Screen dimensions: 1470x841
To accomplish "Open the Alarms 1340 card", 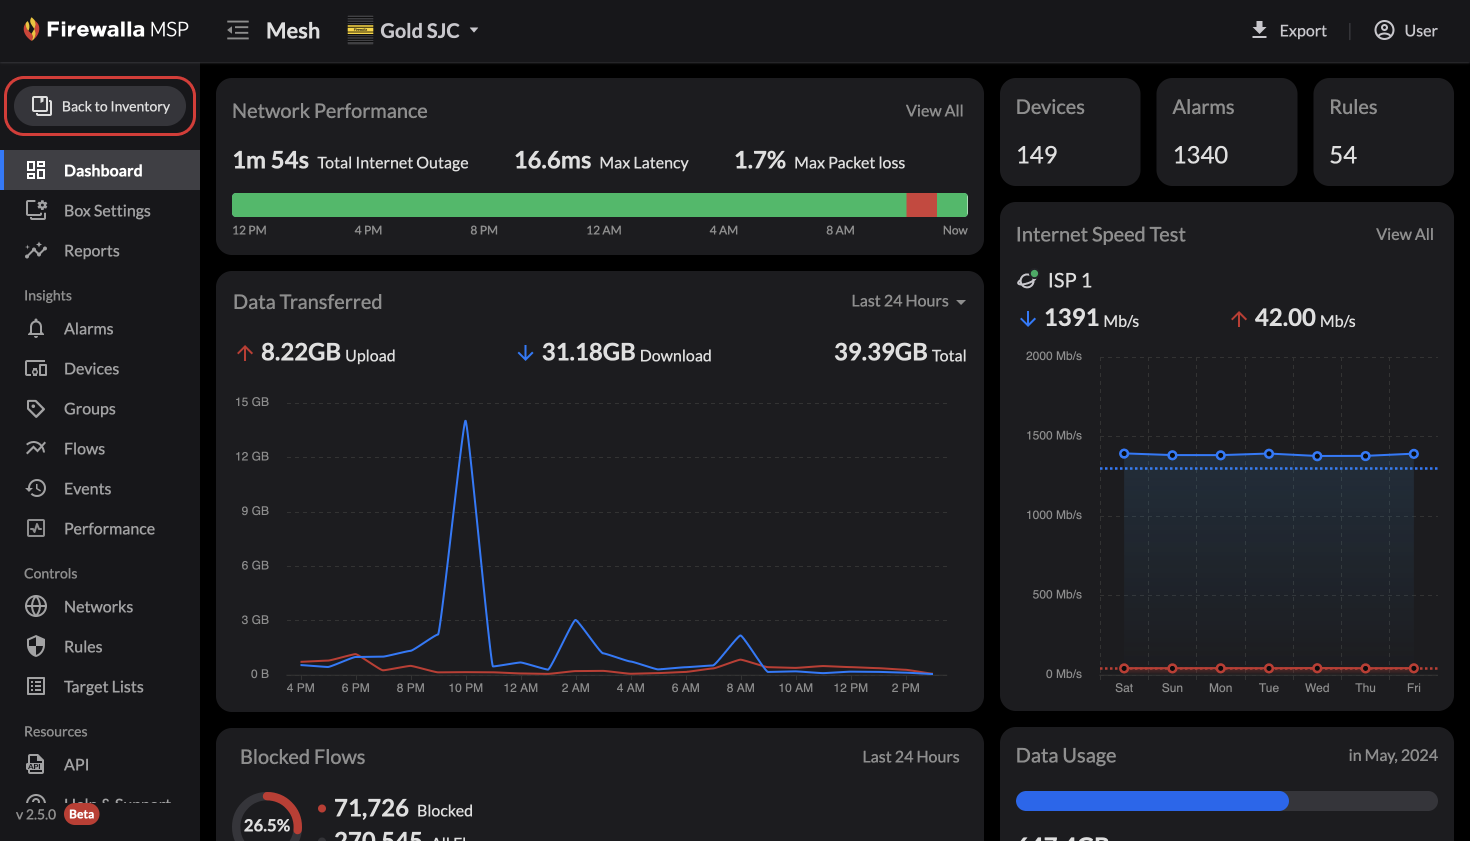I will (1226, 132).
